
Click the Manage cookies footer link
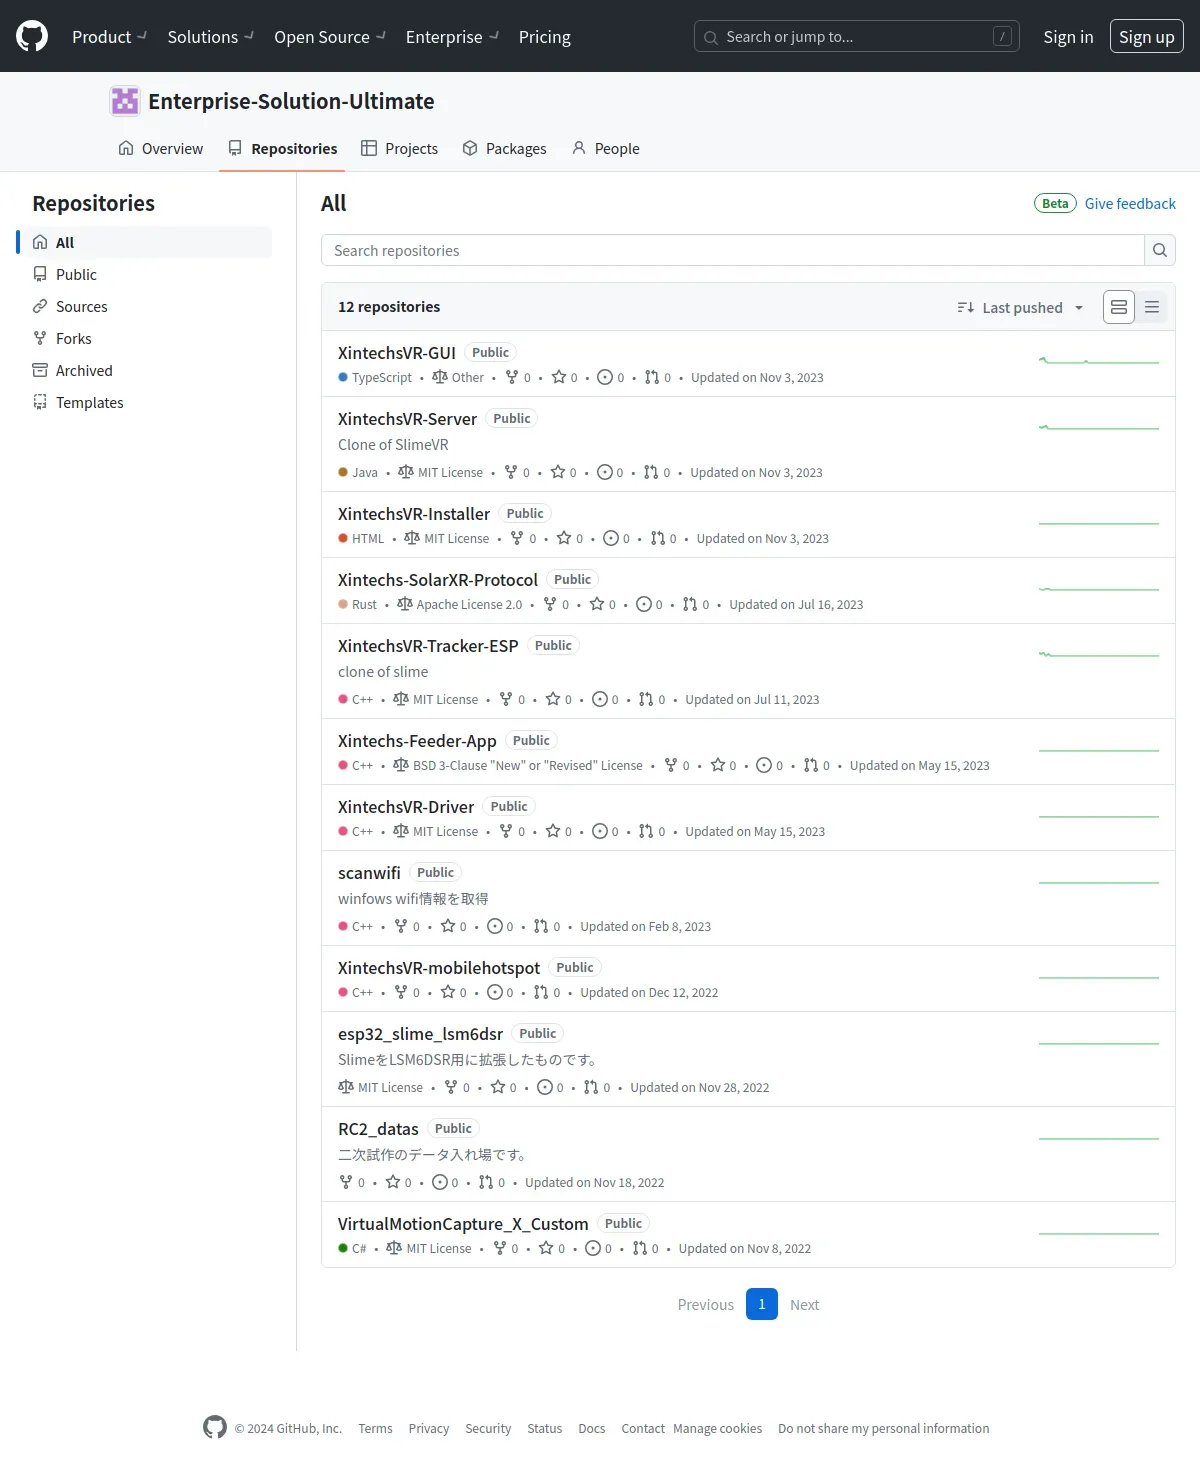tap(717, 1428)
